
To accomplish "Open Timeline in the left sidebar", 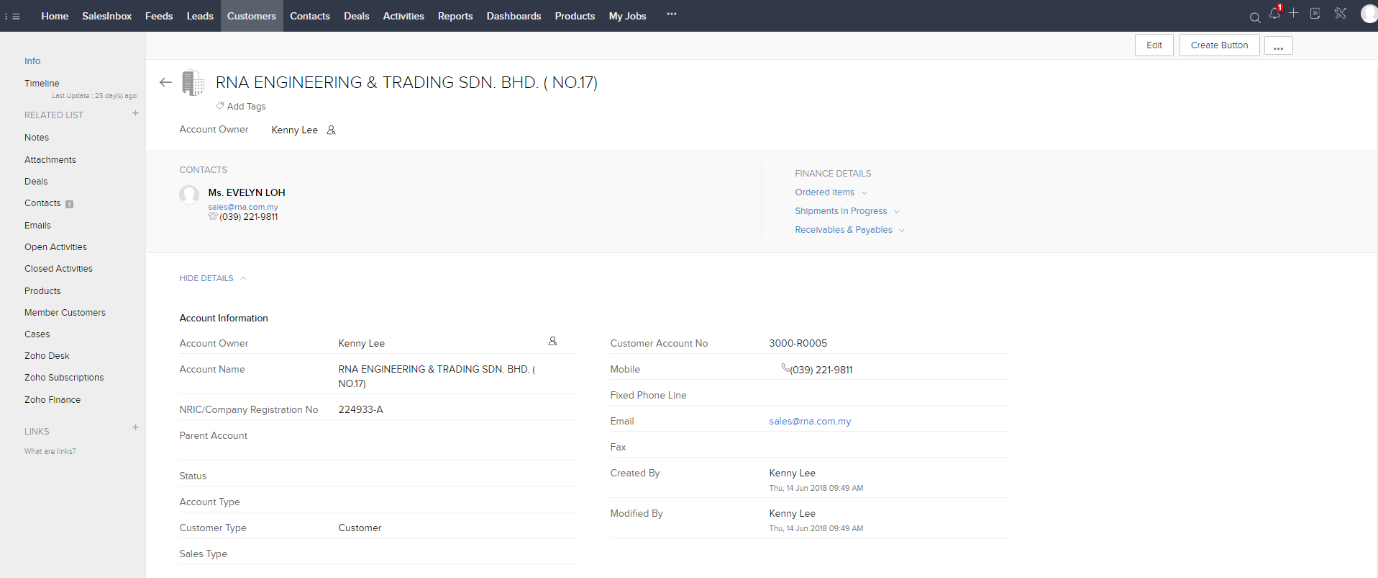I will tap(42, 83).
